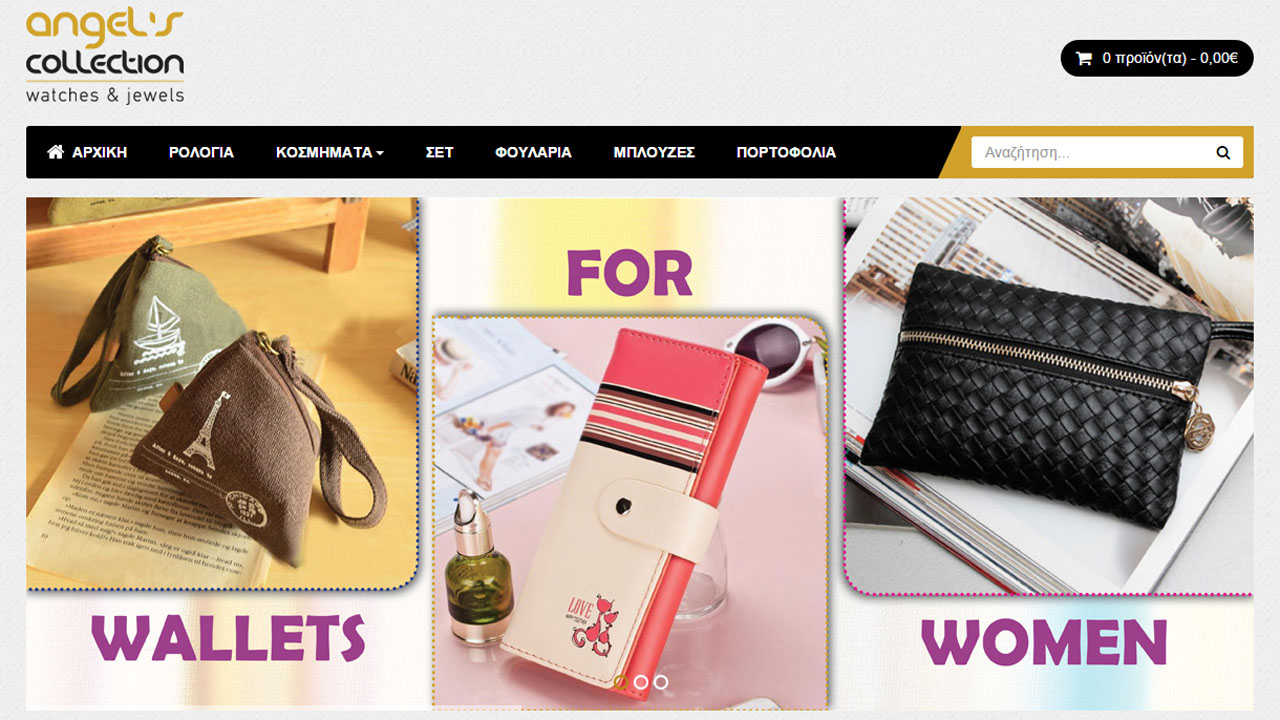Select the second slider dot indicator
Image resolution: width=1280 pixels, height=720 pixels.
(641, 682)
